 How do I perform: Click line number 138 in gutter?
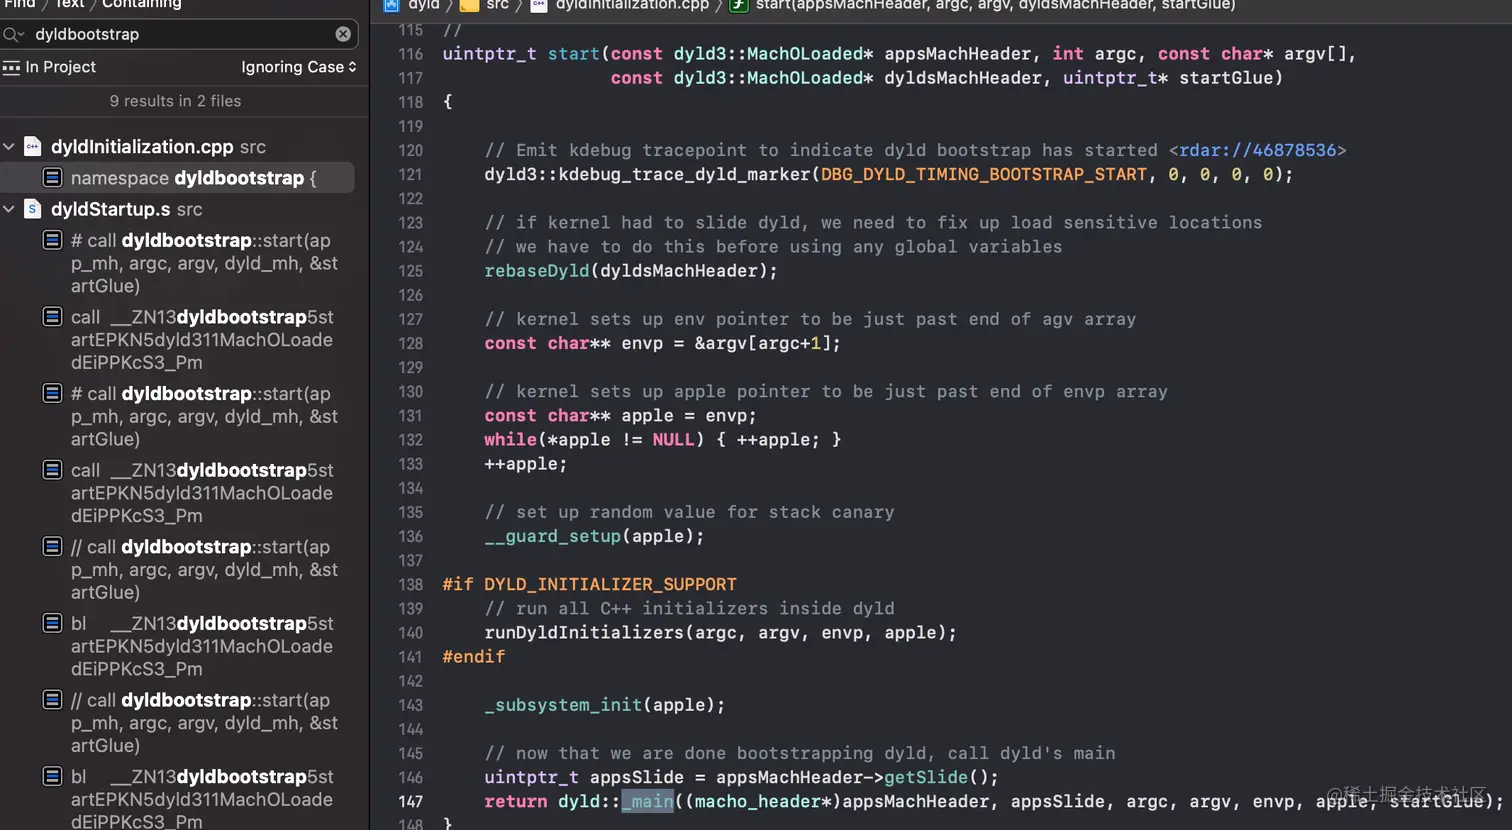tap(410, 584)
